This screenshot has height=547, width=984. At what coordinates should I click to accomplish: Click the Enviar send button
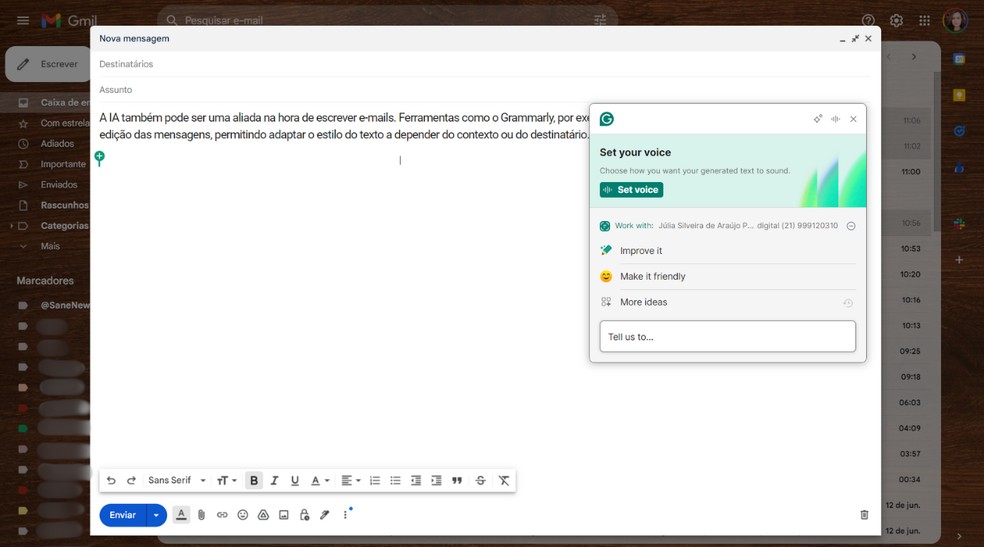[x=122, y=515]
